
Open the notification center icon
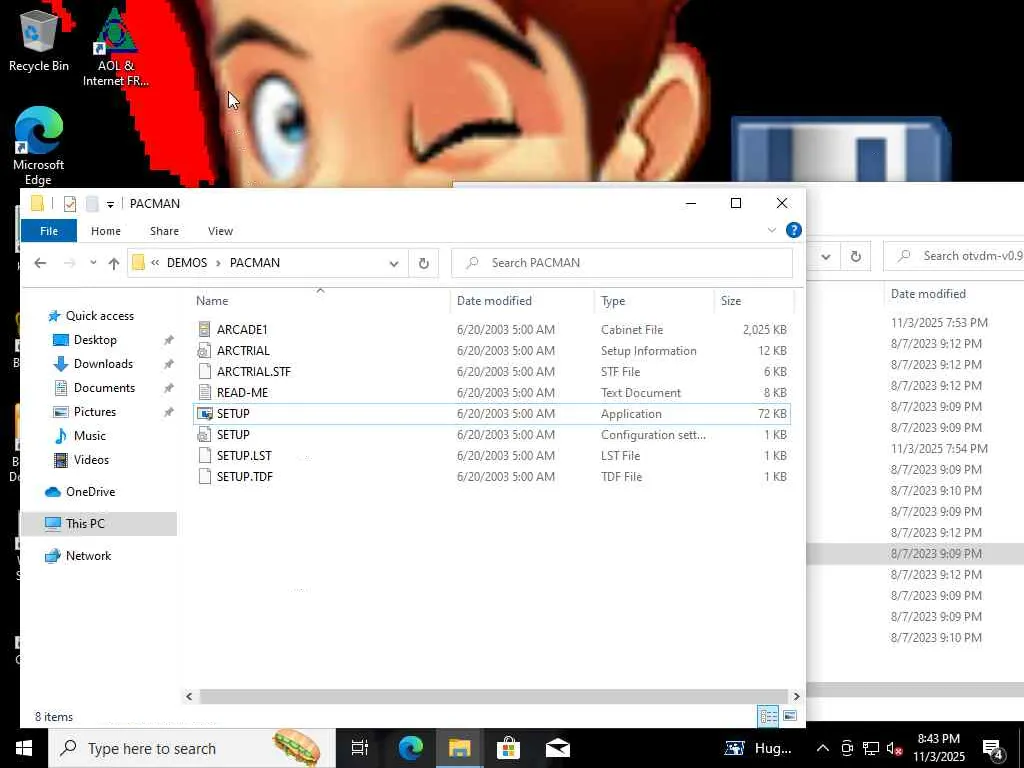point(993,749)
